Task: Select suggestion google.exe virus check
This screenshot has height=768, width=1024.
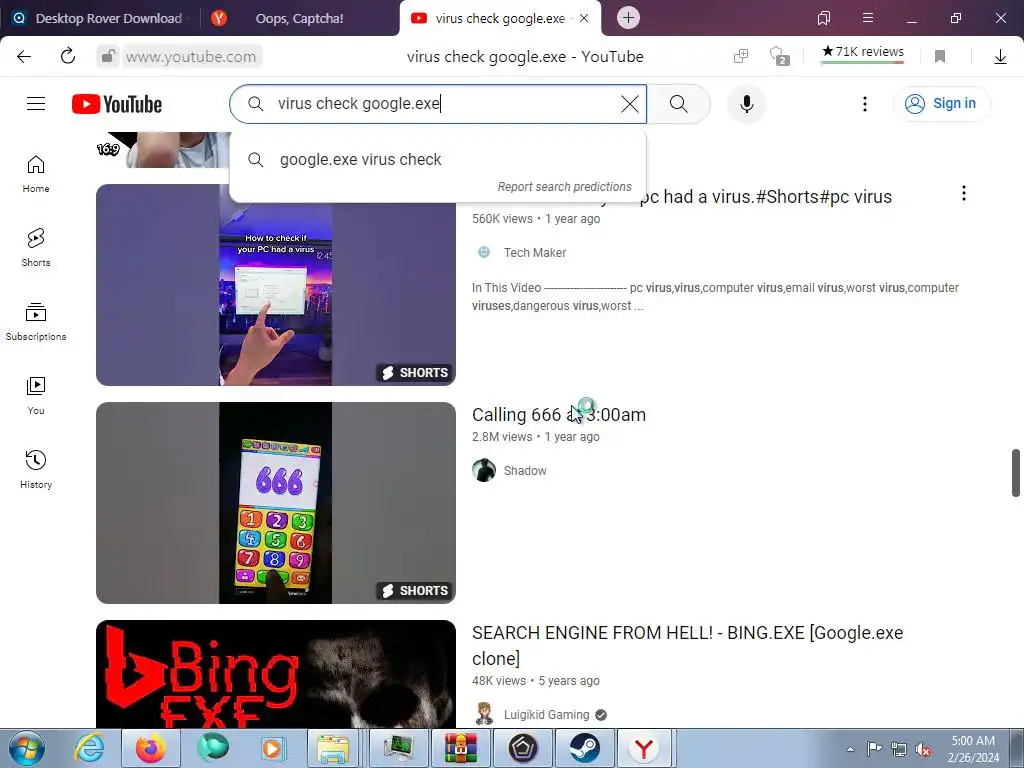Action: [438, 159]
